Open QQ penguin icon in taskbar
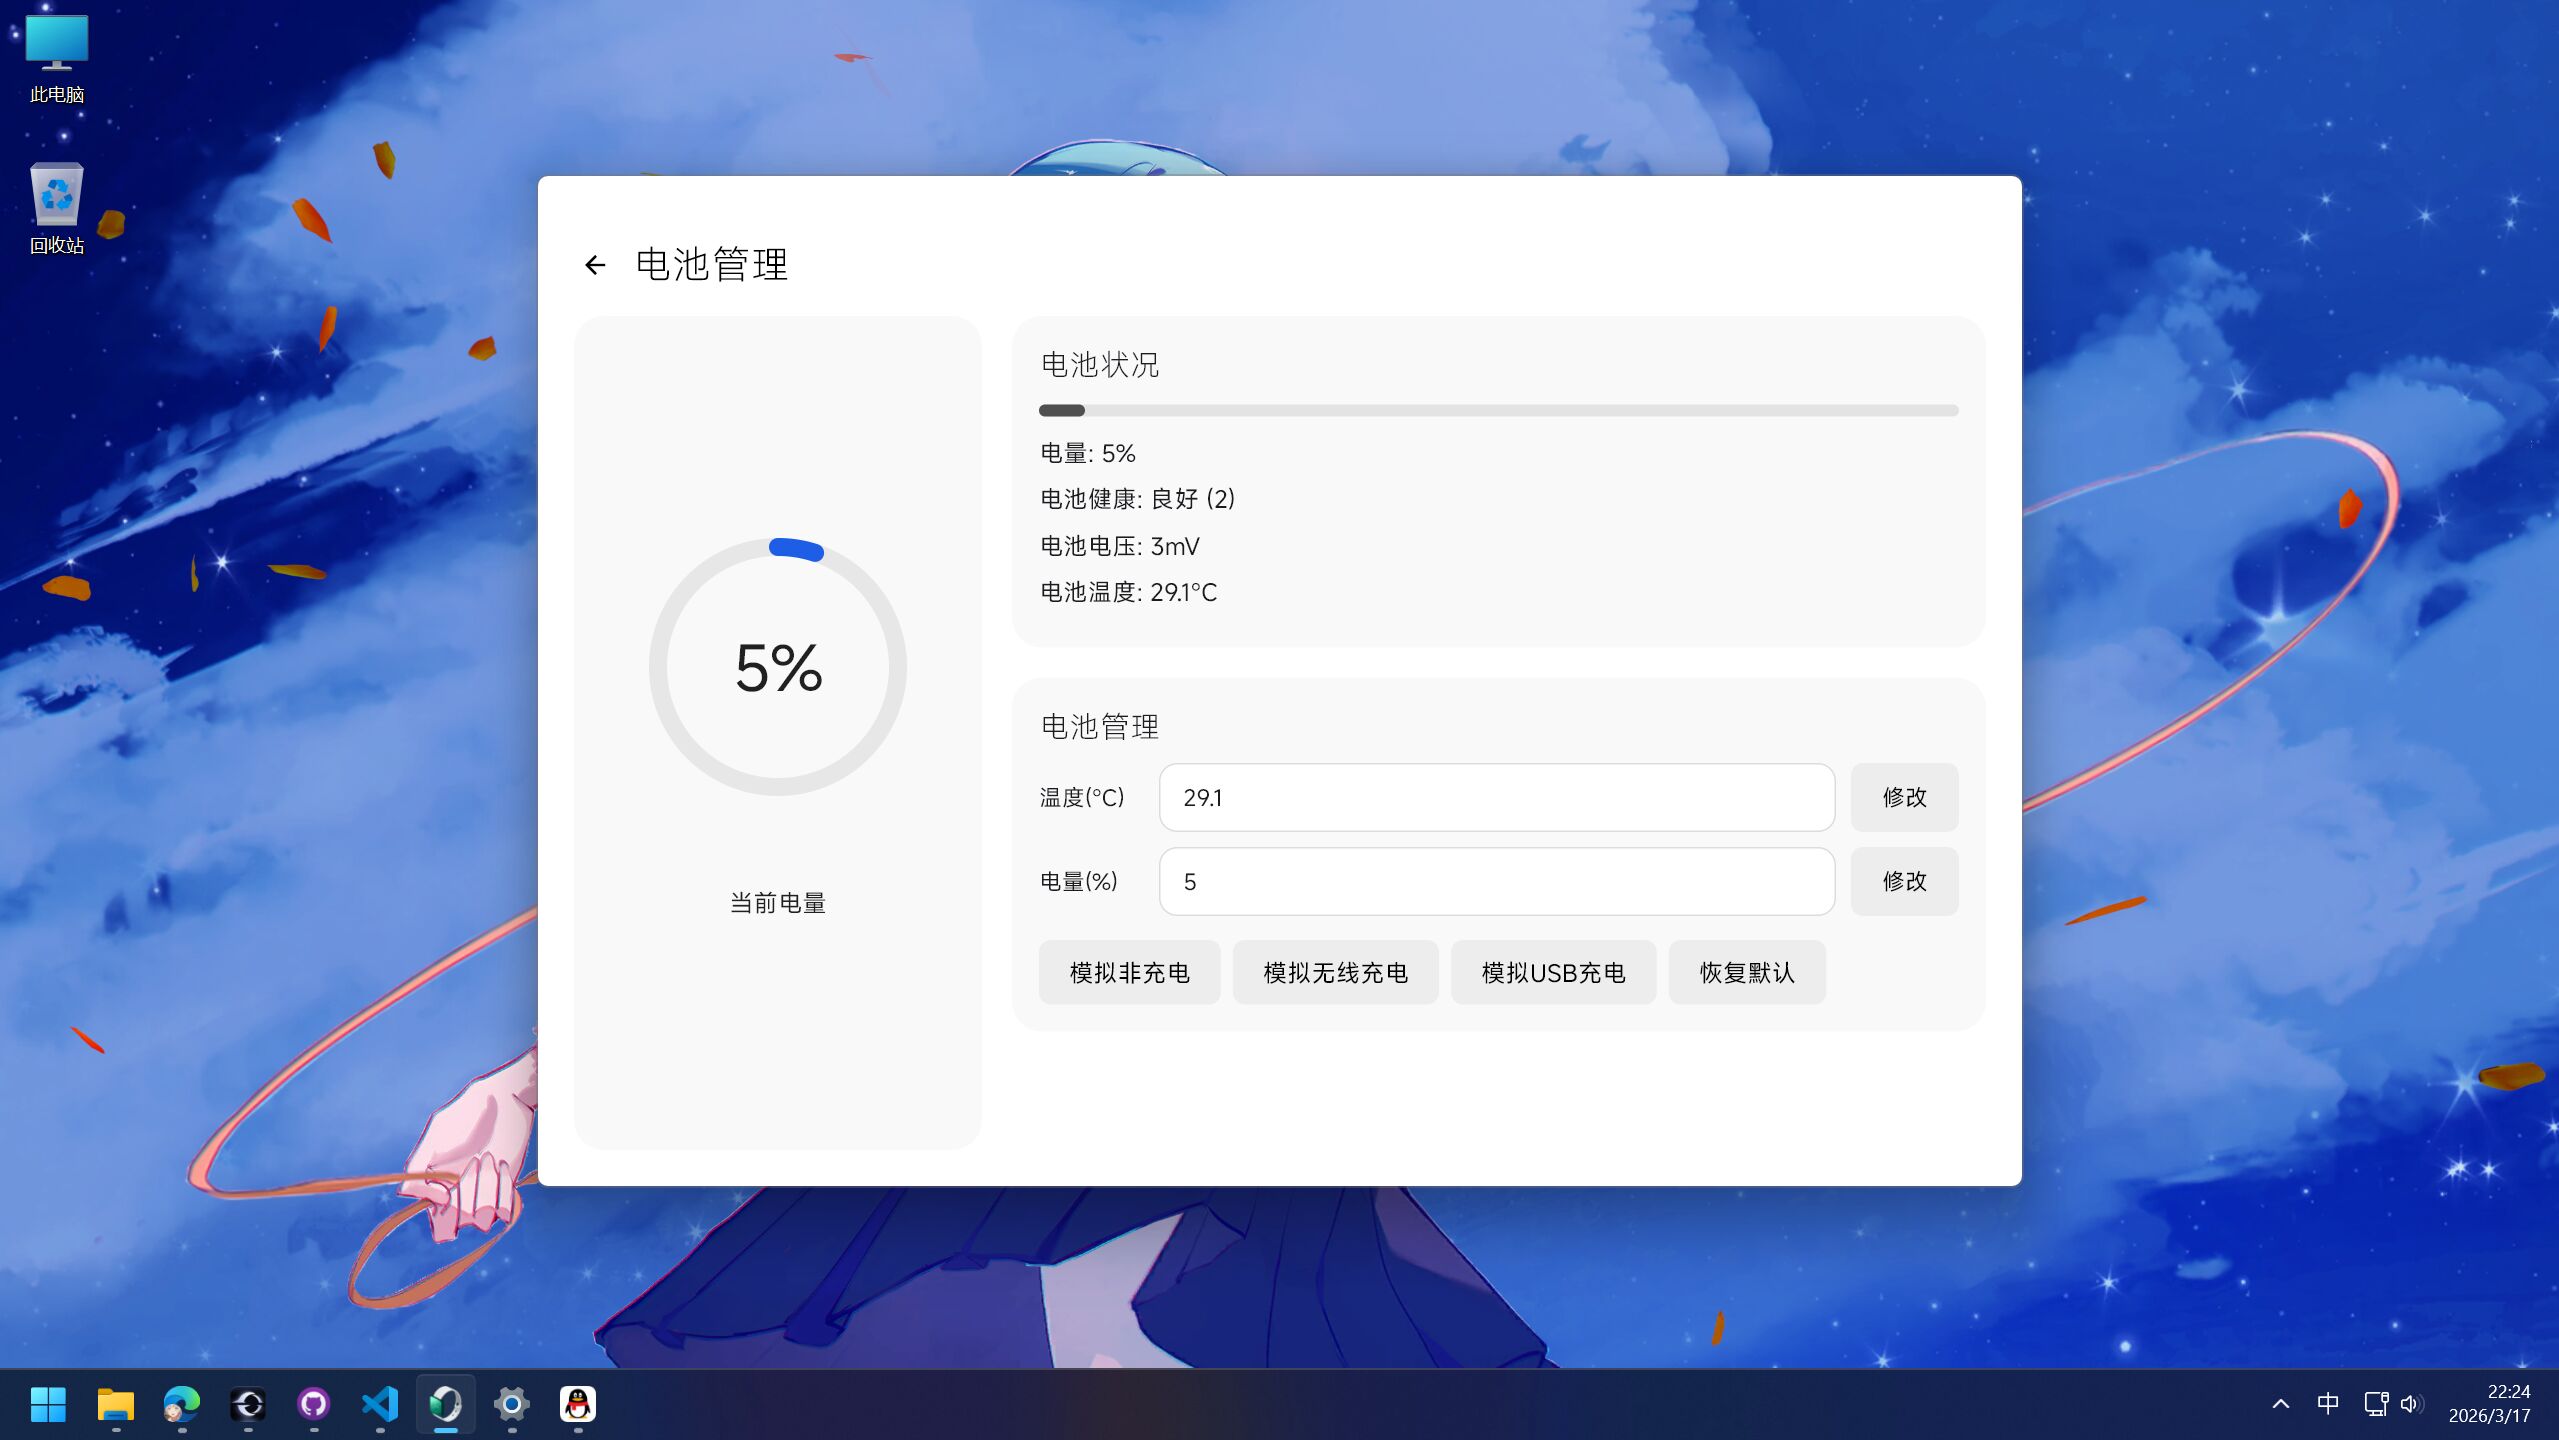 pyautogui.click(x=577, y=1404)
